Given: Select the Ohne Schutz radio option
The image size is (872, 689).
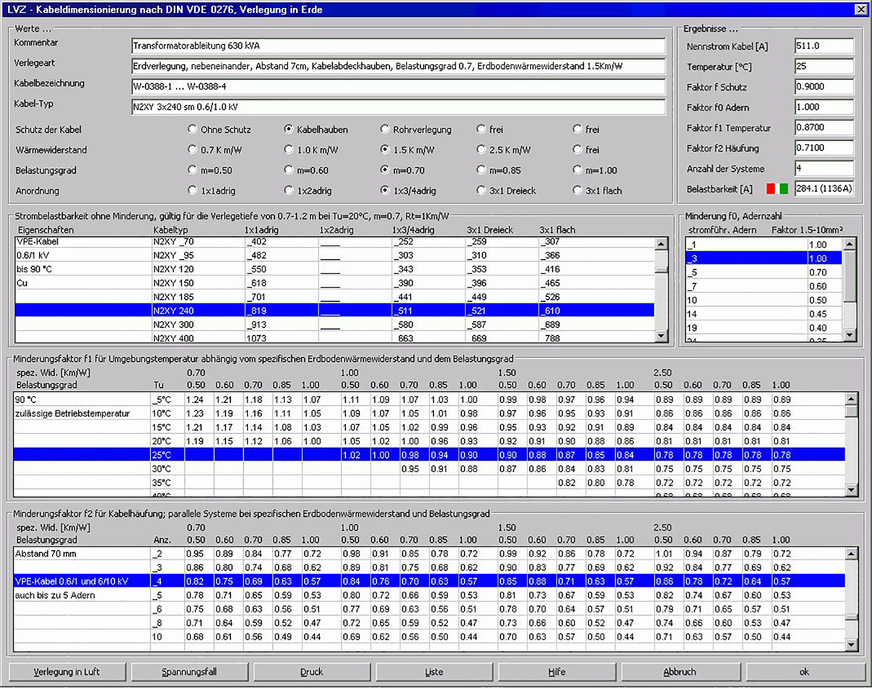Looking at the screenshot, I should [x=193, y=129].
